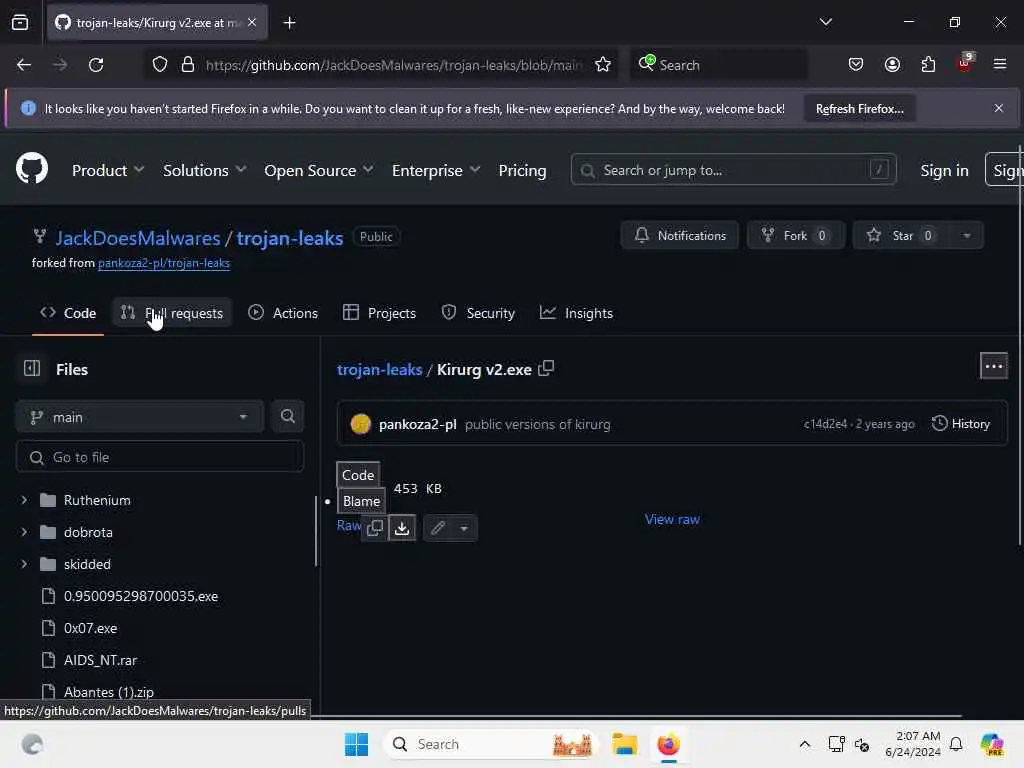Bookmark this page with the star icon
The image size is (1024, 768).
point(603,65)
